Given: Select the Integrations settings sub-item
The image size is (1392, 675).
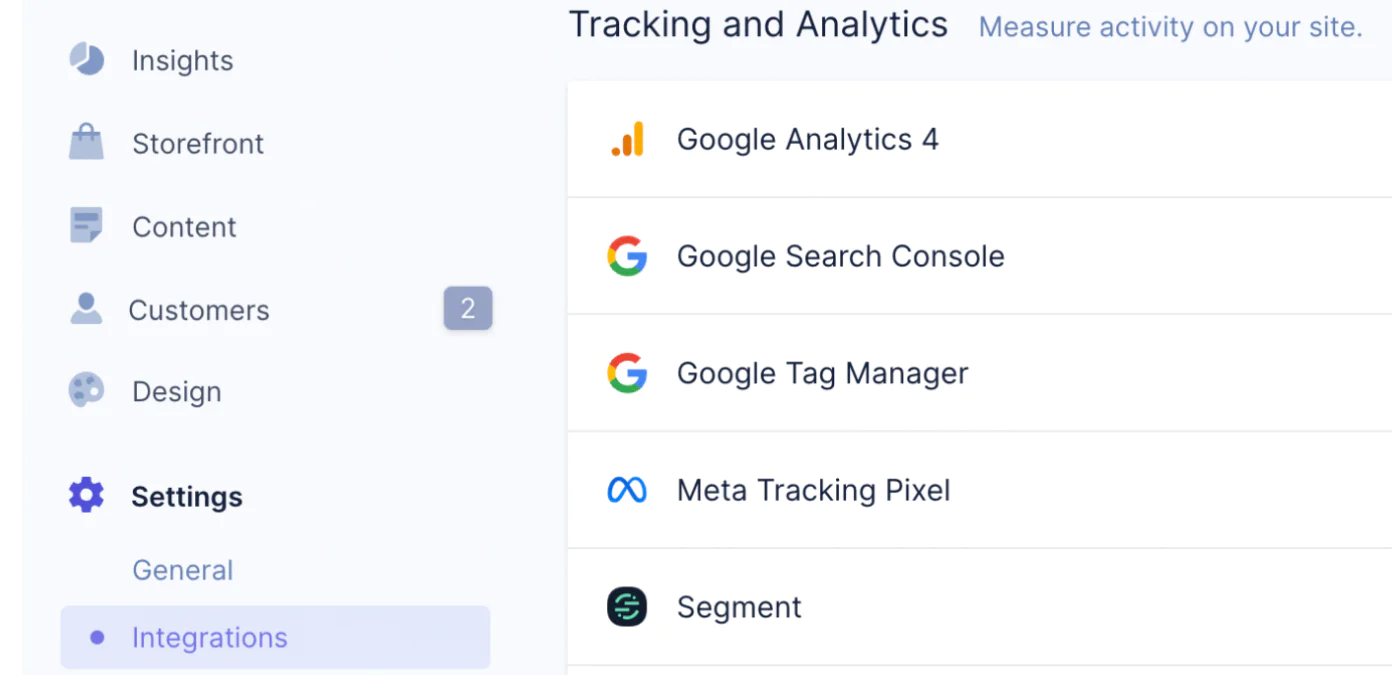Looking at the screenshot, I should point(209,637).
